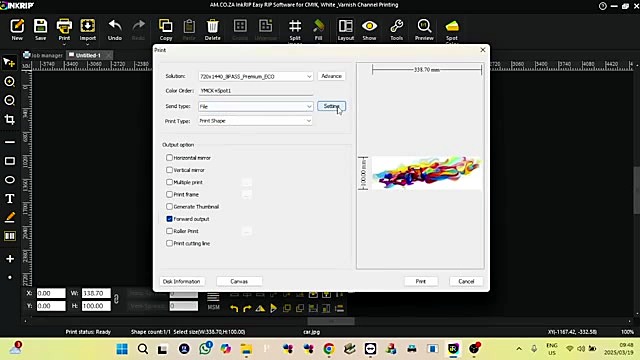
Task: Select the Text tool
Action: (9, 199)
